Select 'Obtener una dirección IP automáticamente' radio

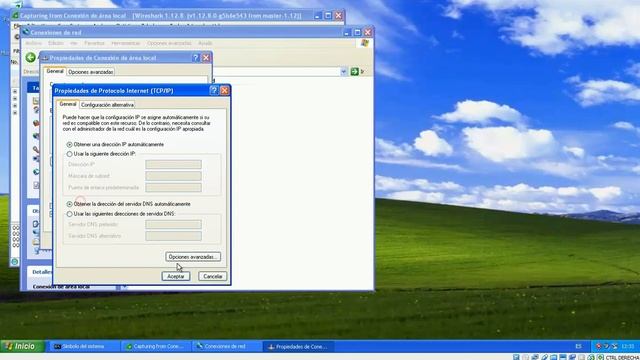(69, 144)
